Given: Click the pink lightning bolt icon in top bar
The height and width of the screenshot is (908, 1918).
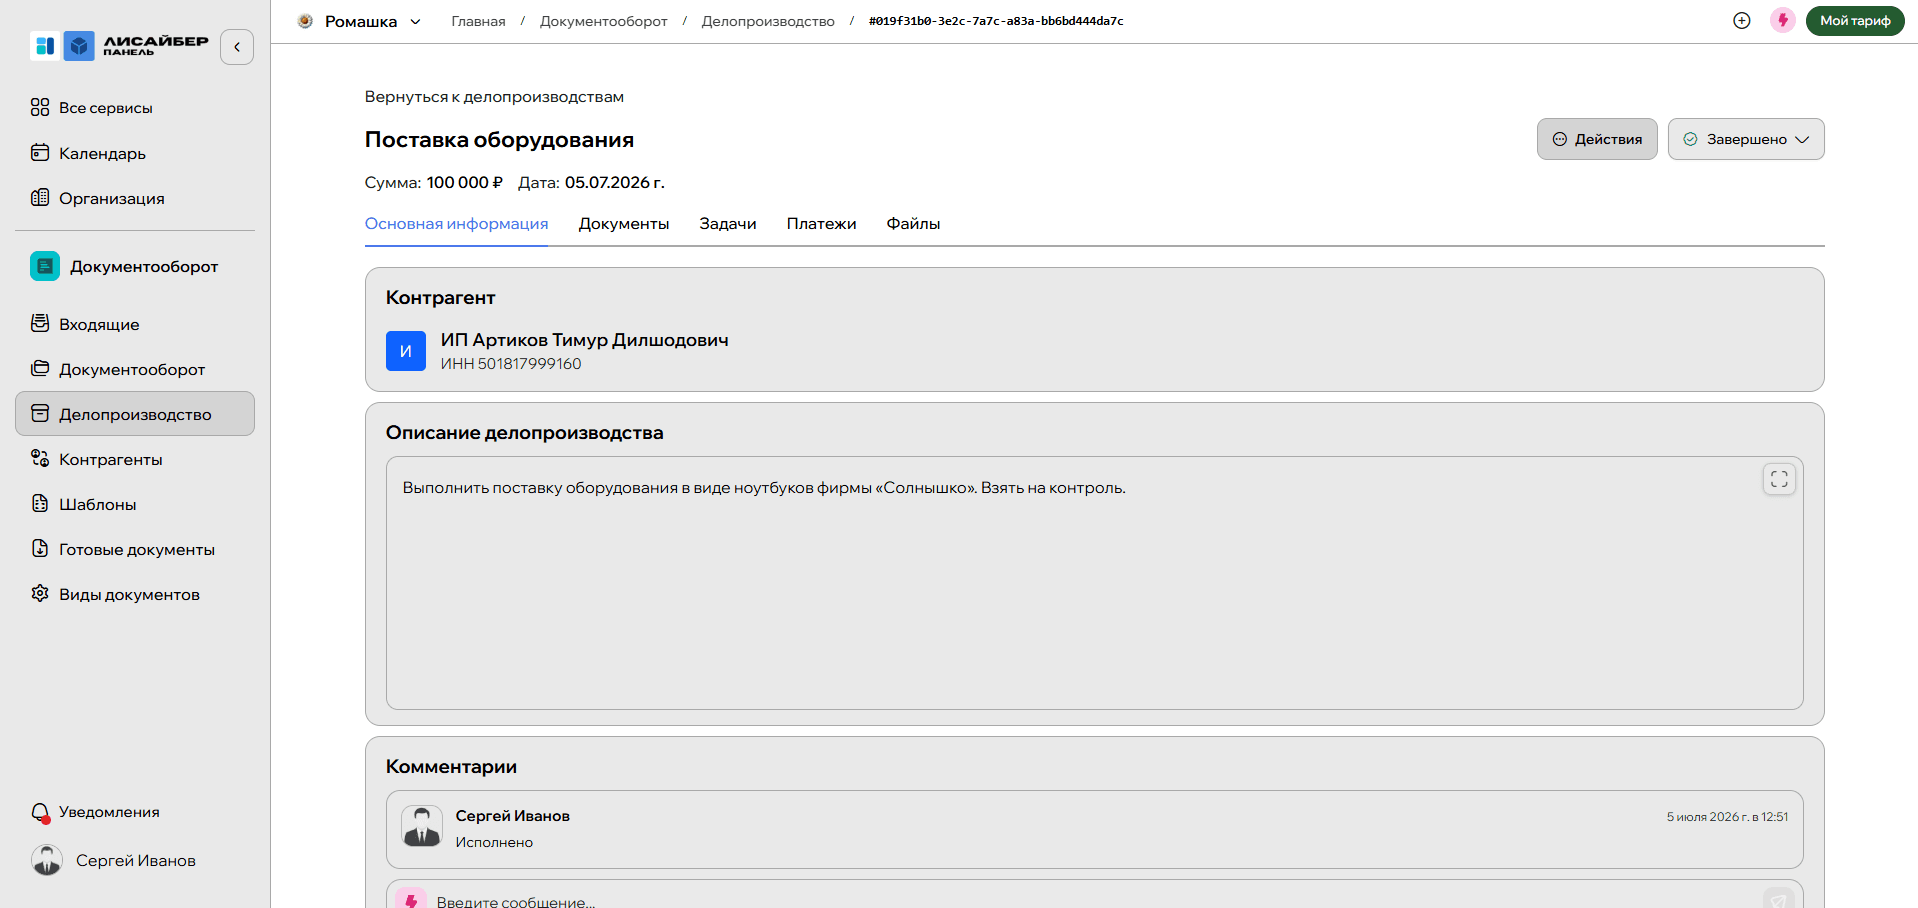Looking at the screenshot, I should pyautogui.click(x=1783, y=21).
